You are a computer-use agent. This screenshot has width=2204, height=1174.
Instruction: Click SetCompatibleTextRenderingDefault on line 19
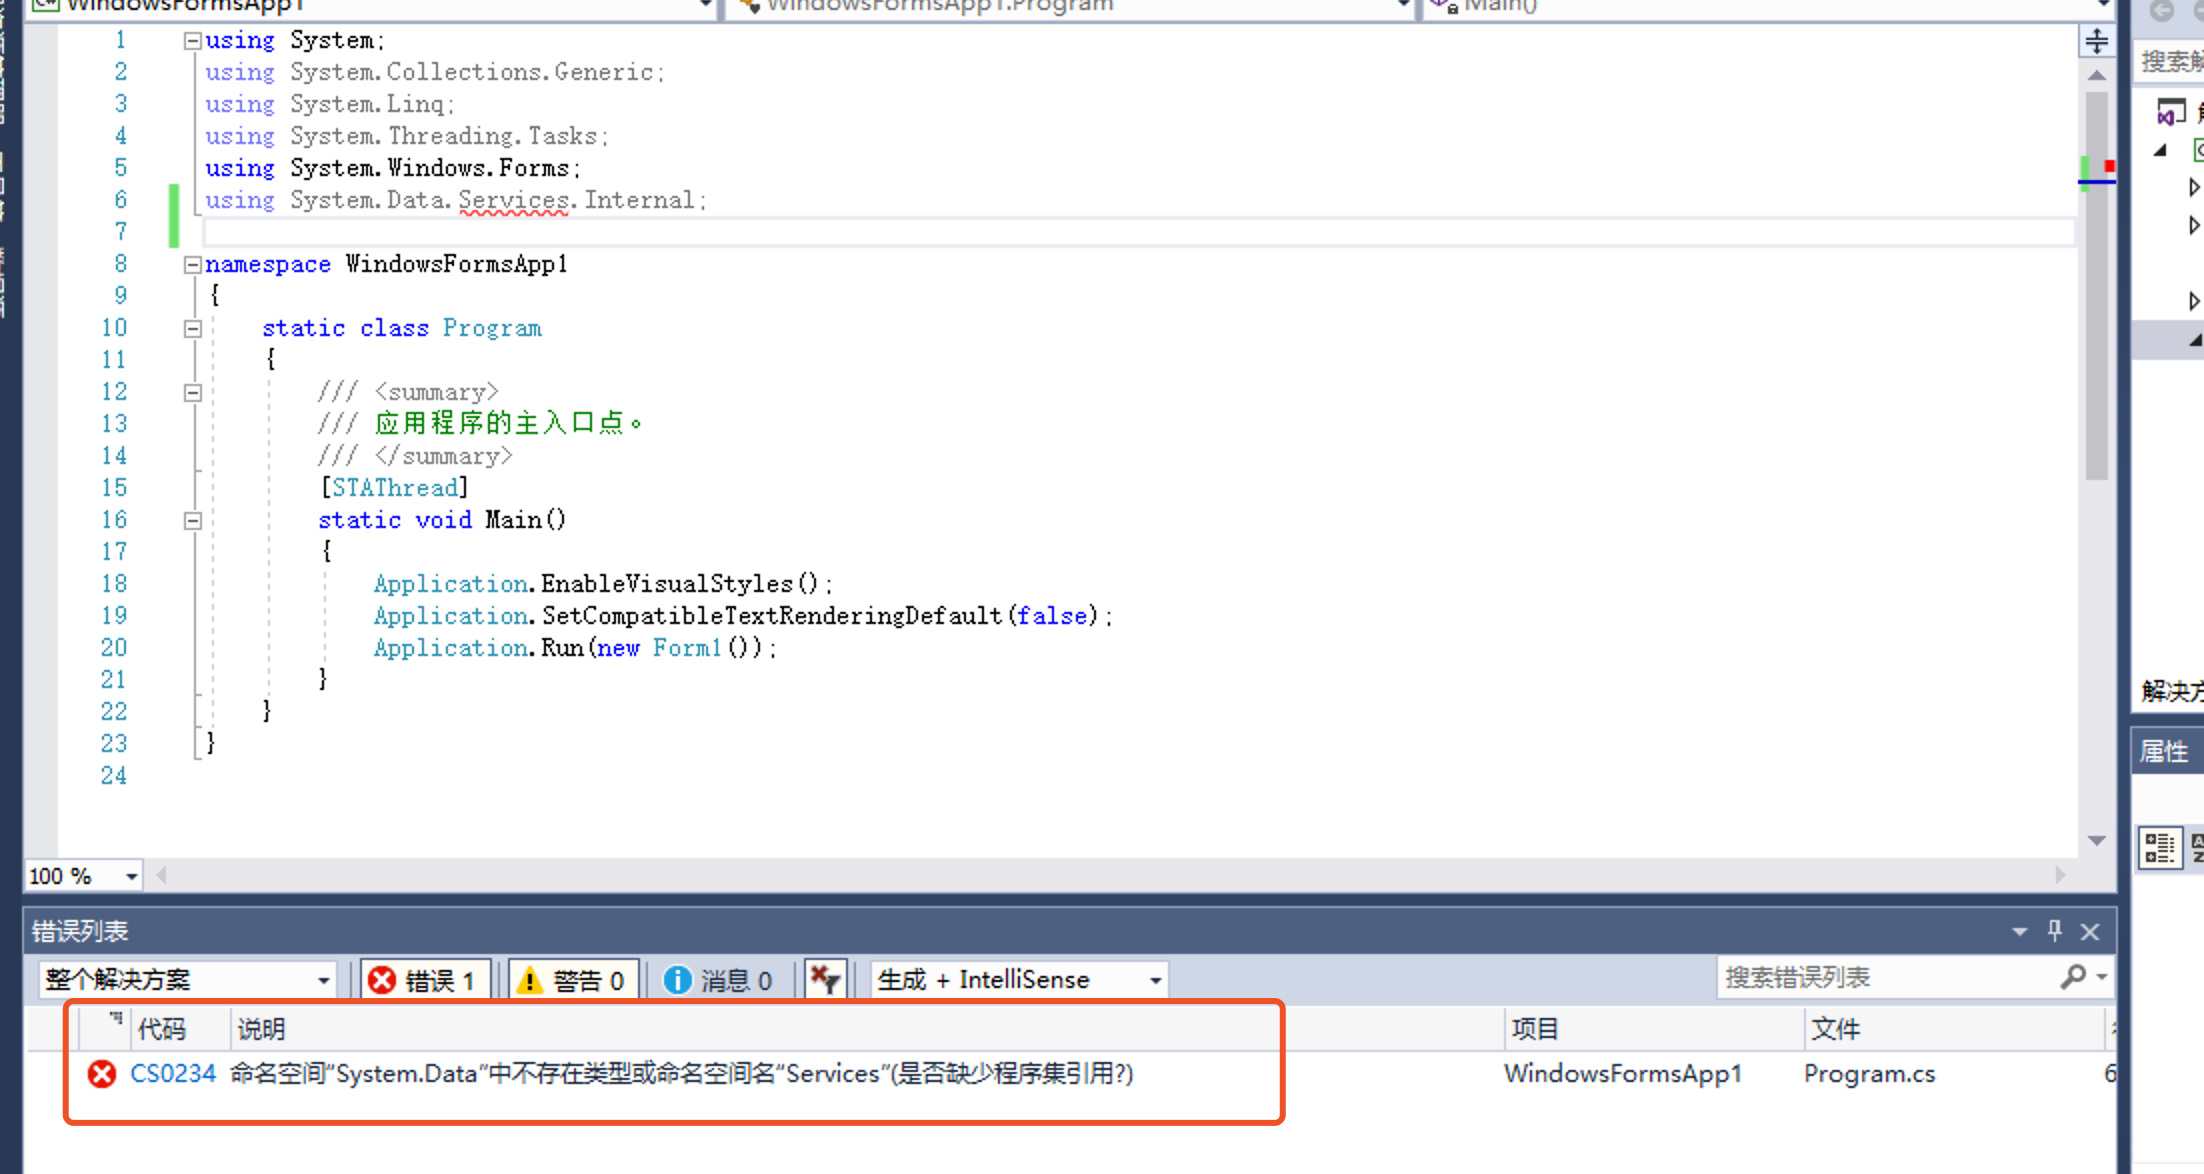[x=771, y=616]
